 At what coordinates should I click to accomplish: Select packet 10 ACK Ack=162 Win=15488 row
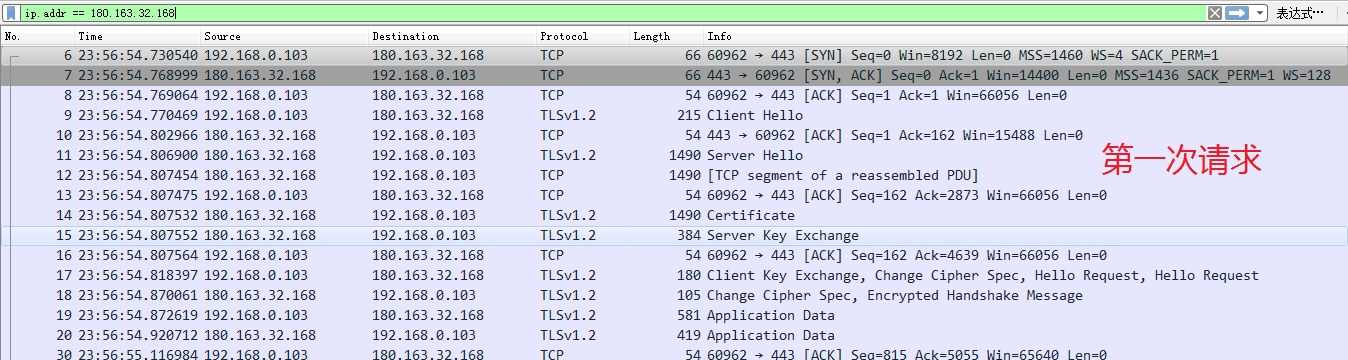[x=674, y=135]
